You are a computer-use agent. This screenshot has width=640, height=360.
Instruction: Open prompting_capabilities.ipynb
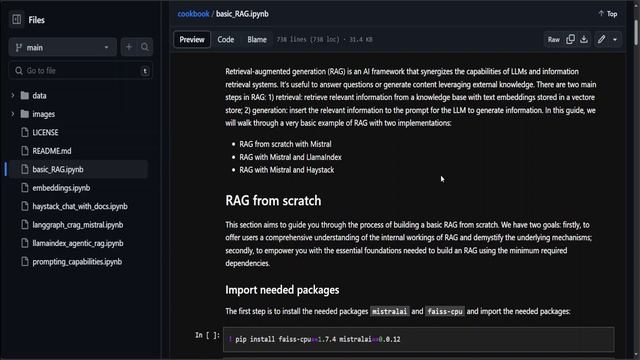coord(77,262)
